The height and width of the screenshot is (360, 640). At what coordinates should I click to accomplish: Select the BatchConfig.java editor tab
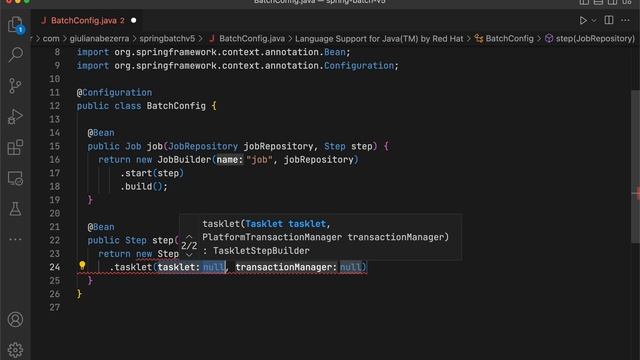84,20
